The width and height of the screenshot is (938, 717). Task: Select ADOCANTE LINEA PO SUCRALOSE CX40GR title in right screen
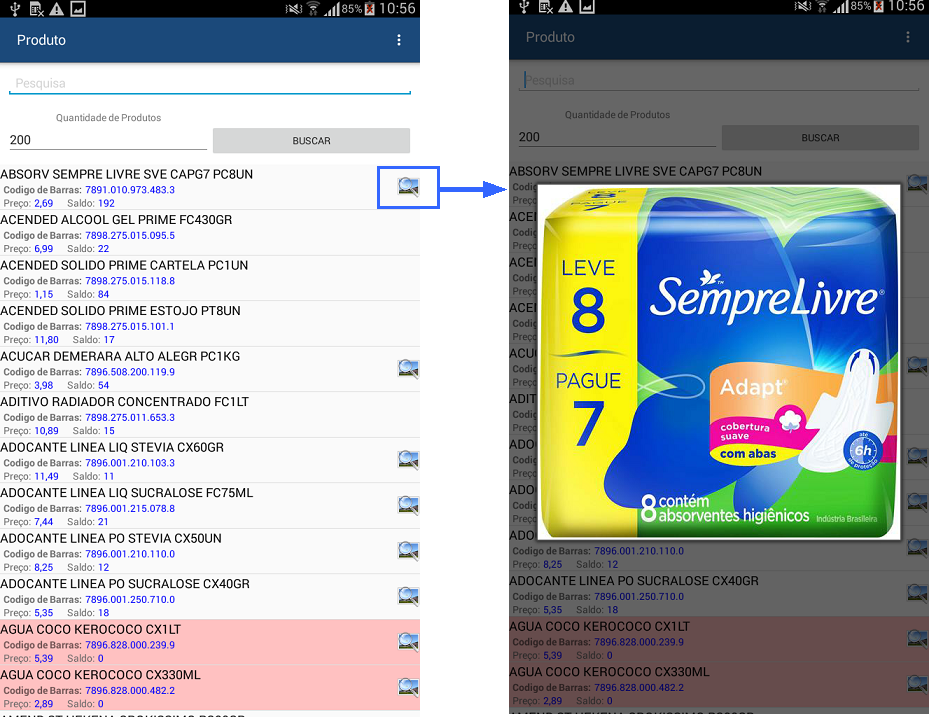click(x=634, y=581)
